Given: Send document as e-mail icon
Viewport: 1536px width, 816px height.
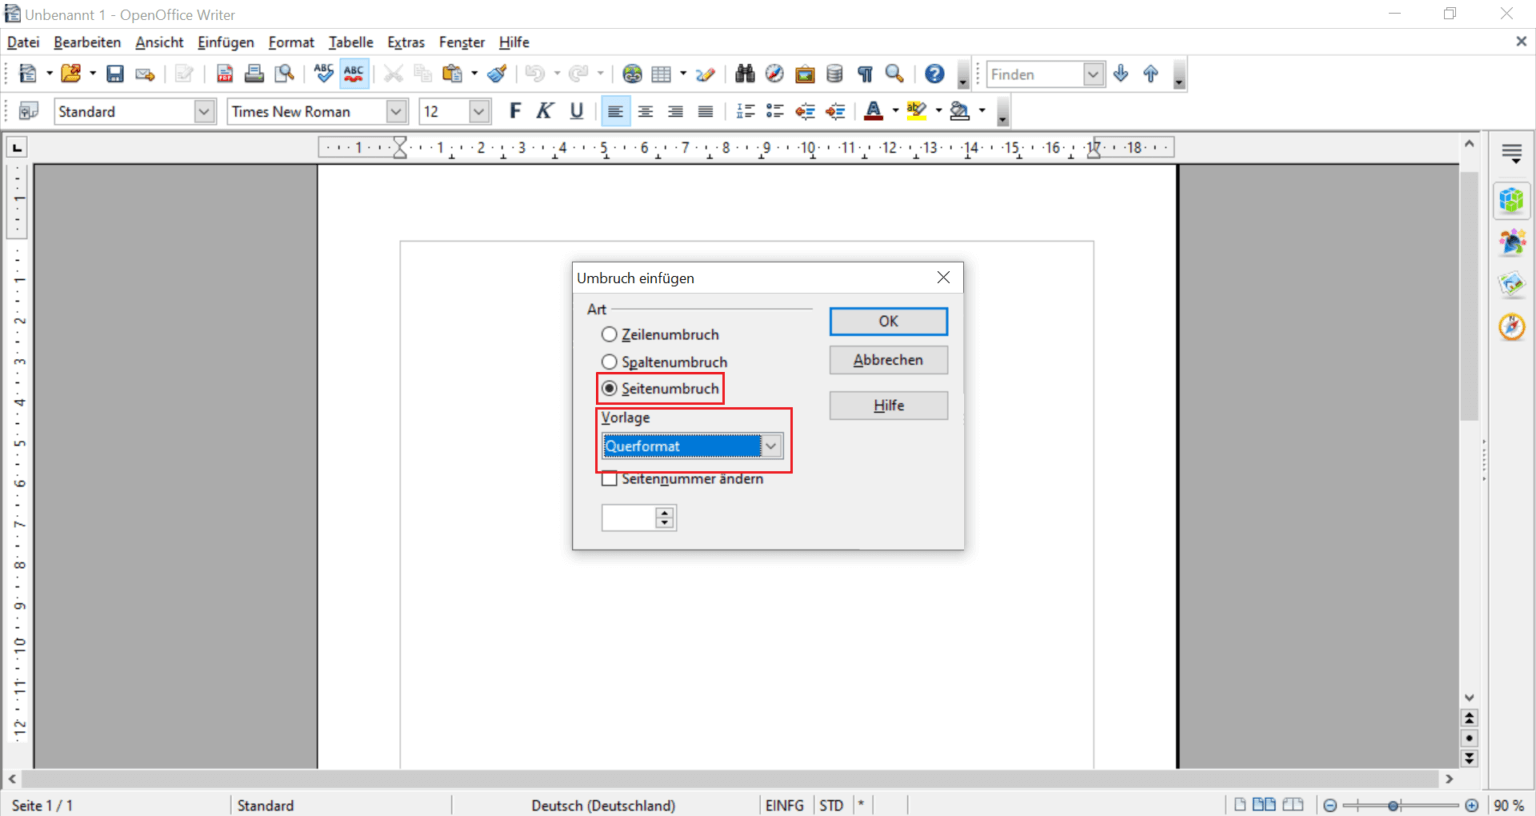Looking at the screenshot, I should [145, 74].
